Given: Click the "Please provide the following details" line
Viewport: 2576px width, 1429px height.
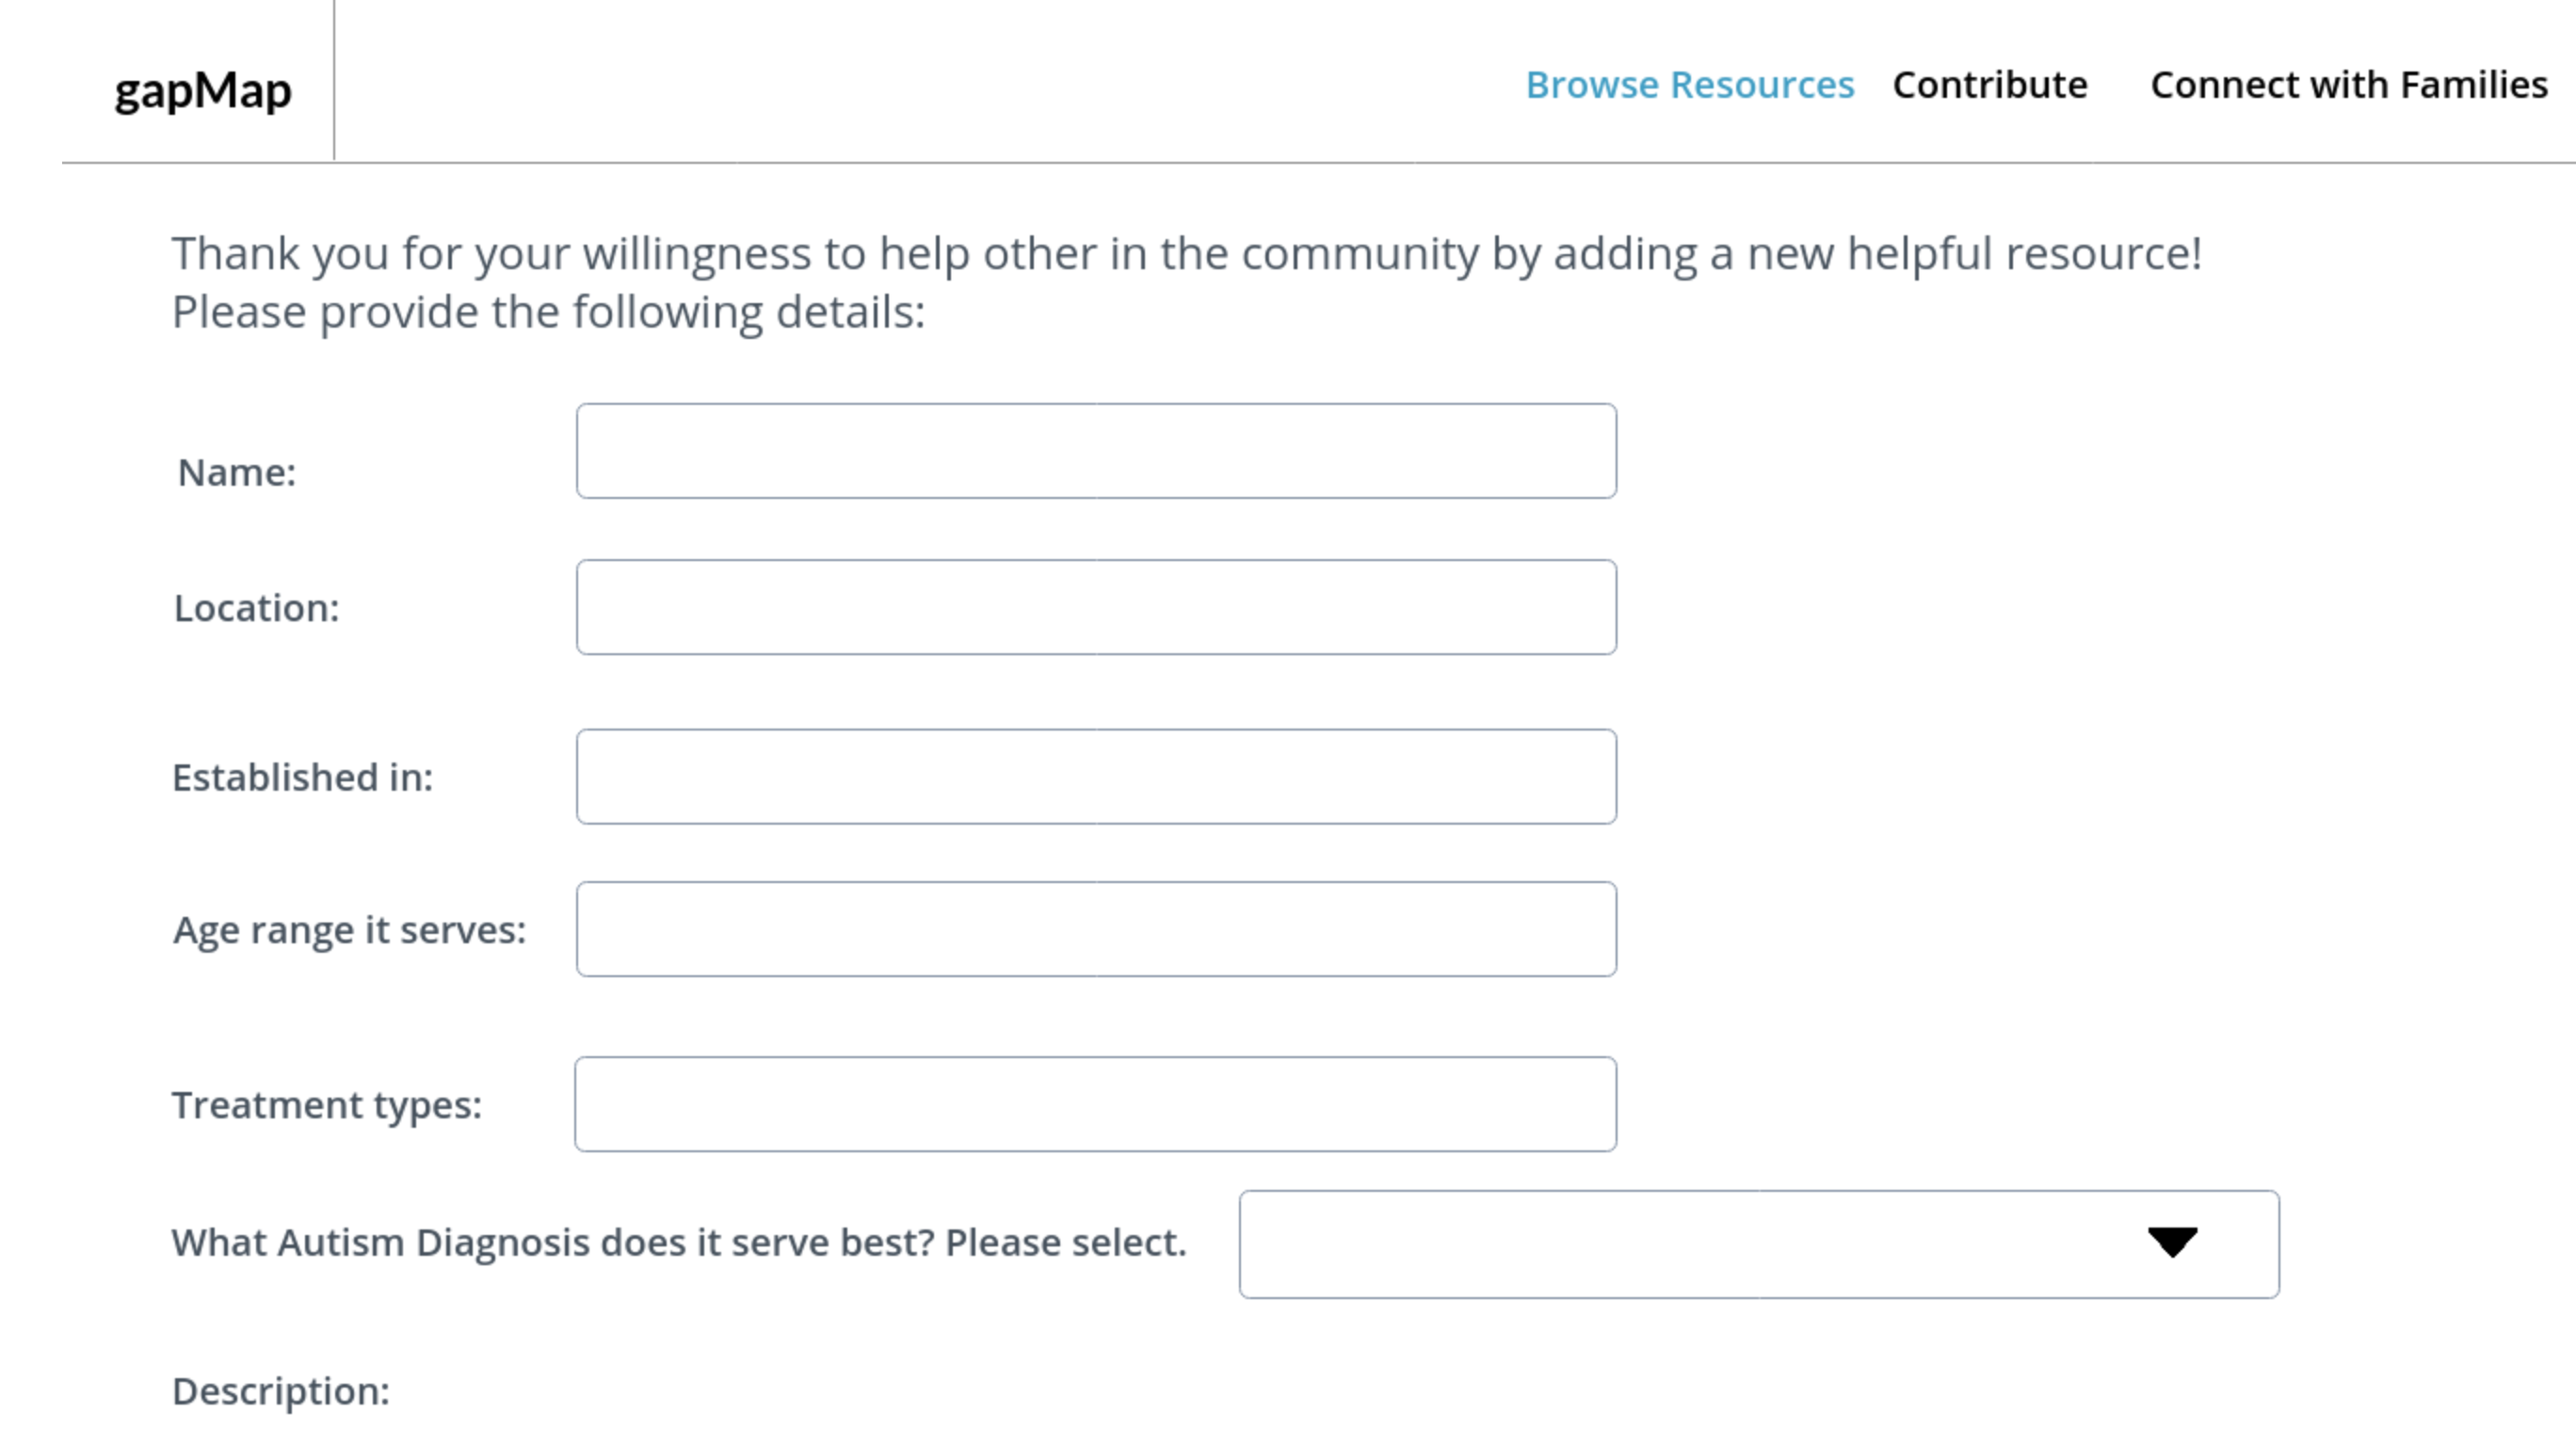Looking at the screenshot, I should [x=548, y=312].
